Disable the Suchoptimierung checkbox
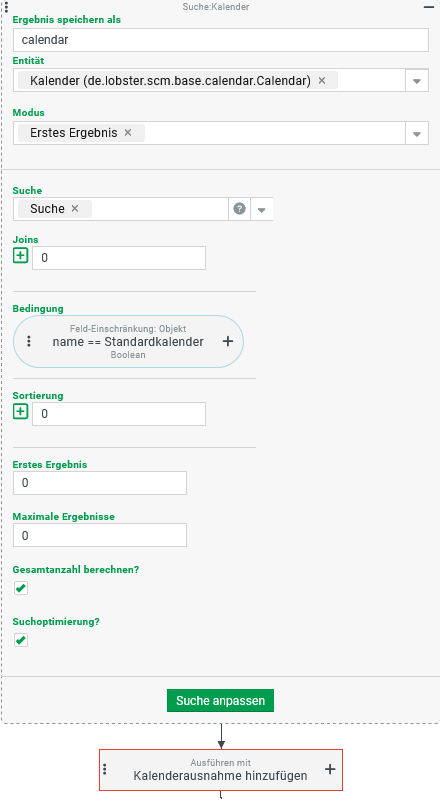Screen dimensions: 440x806 click(21, 640)
